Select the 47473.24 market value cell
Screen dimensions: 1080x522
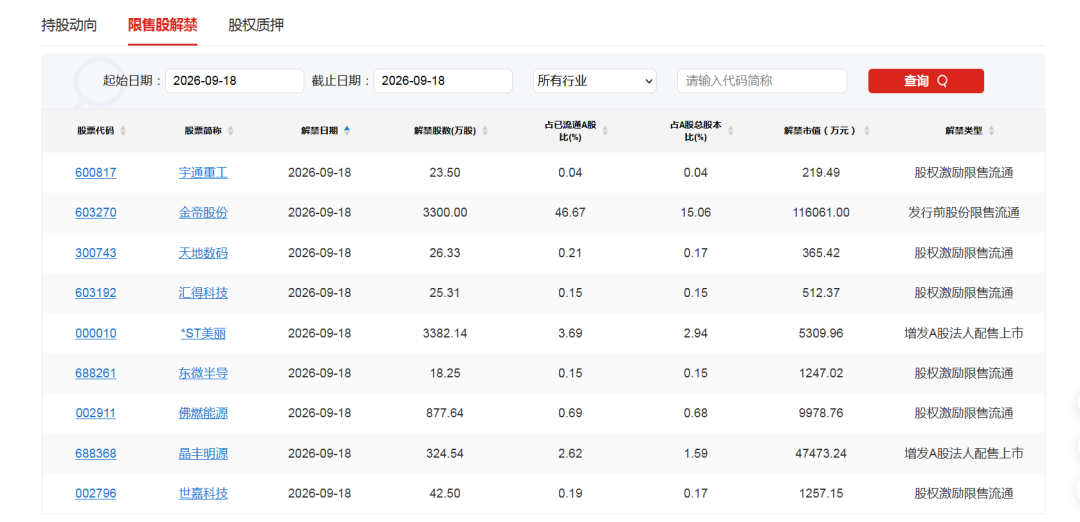pyautogui.click(x=821, y=454)
